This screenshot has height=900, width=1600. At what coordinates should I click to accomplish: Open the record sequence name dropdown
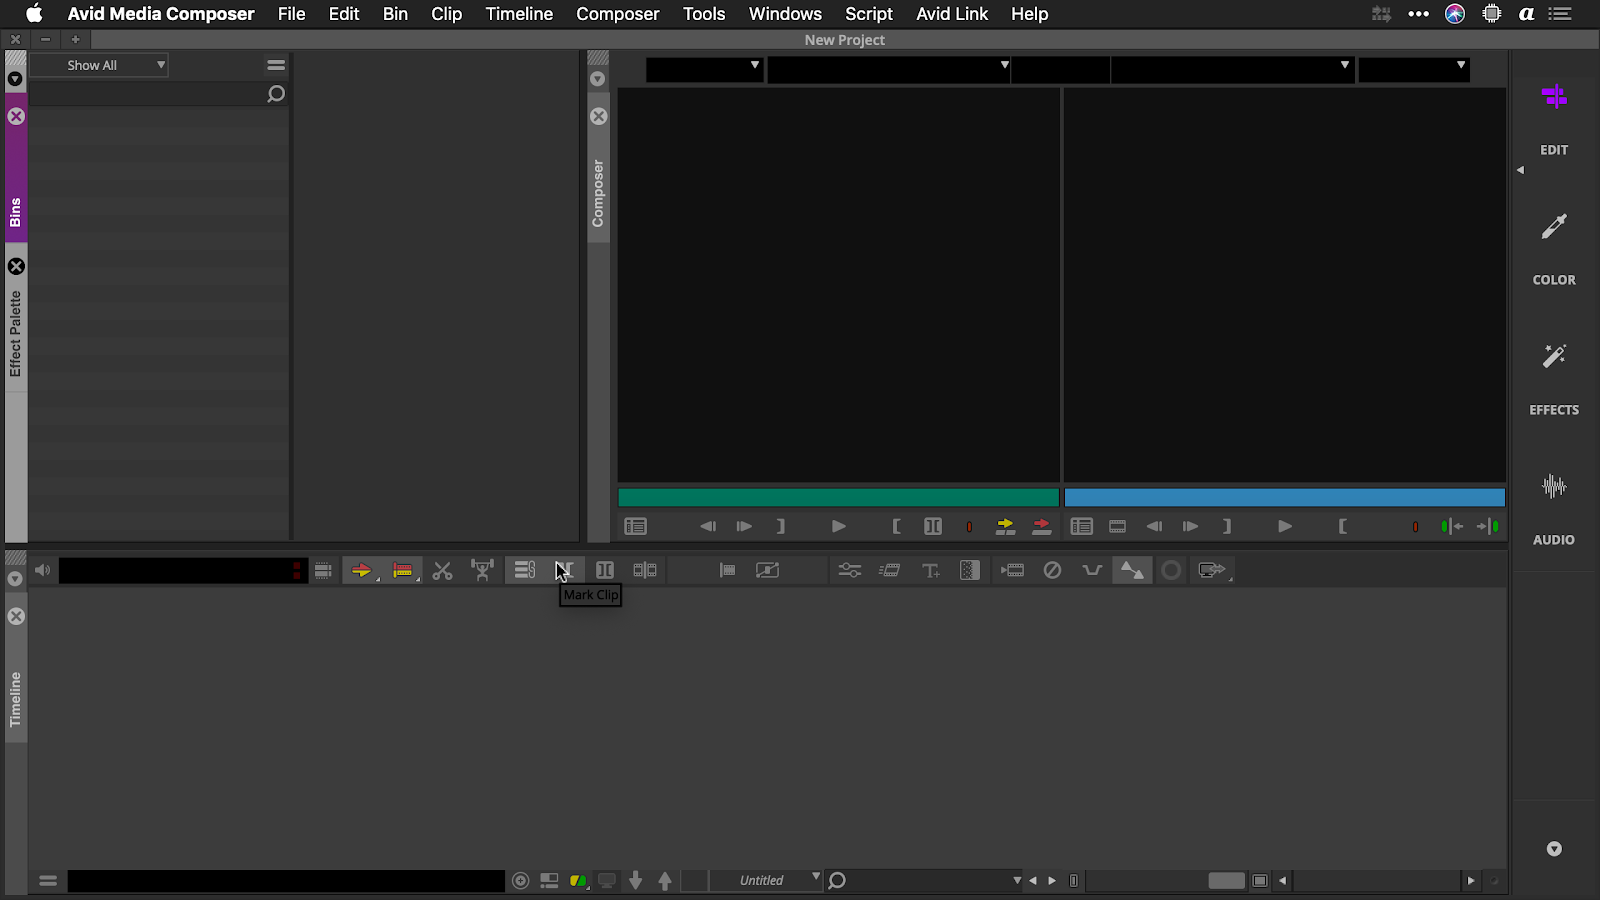pyautogui.click(x=1232, y=69)
